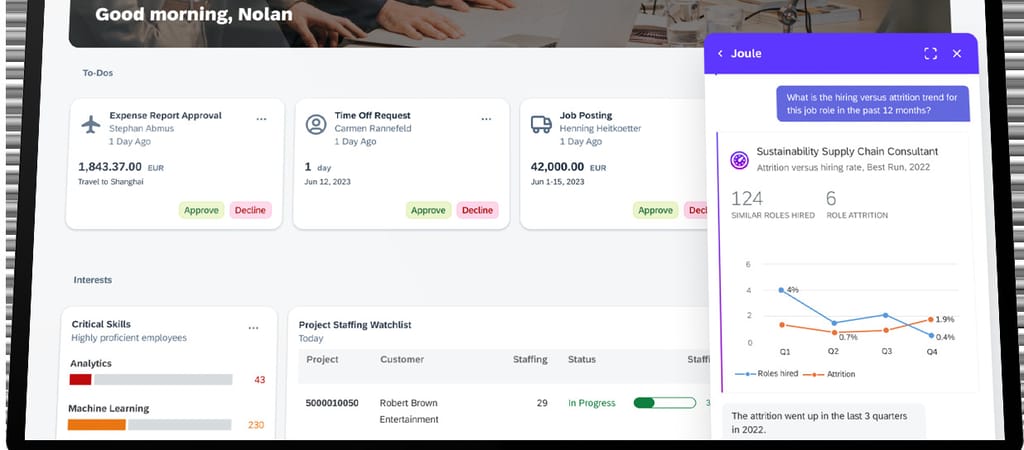Click the Machine Learning orange skill bar
The width and height of the screenshot is (1024, 450).
click(x=97, y=425)
